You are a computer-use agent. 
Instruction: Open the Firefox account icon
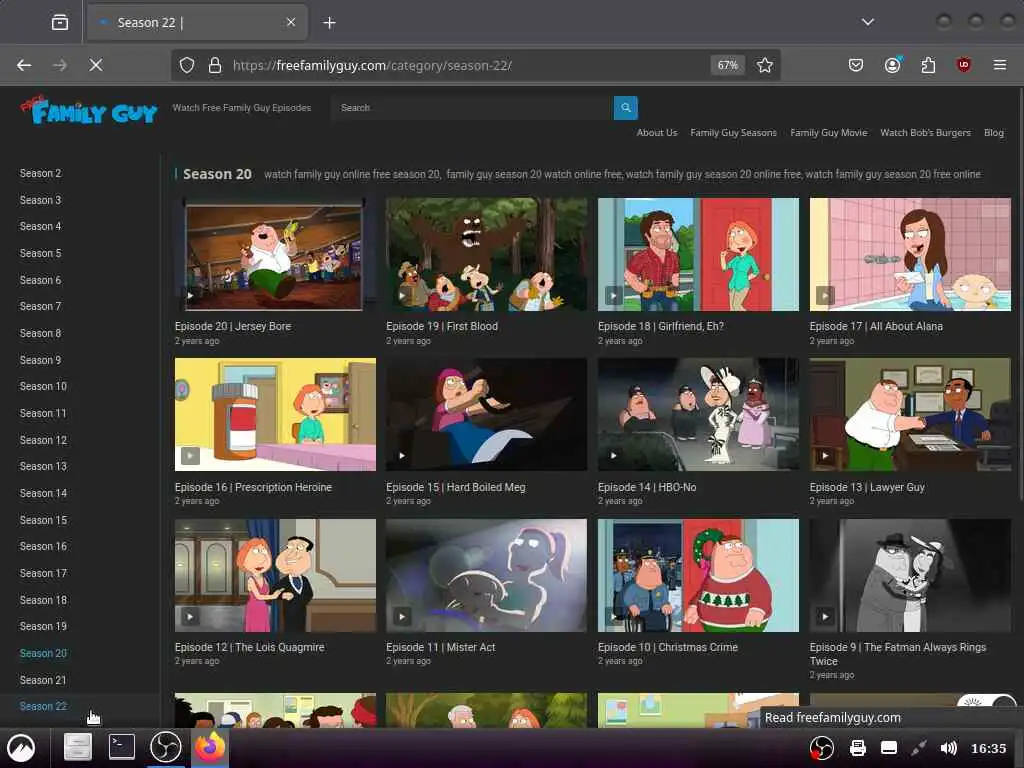coord(893,65)
